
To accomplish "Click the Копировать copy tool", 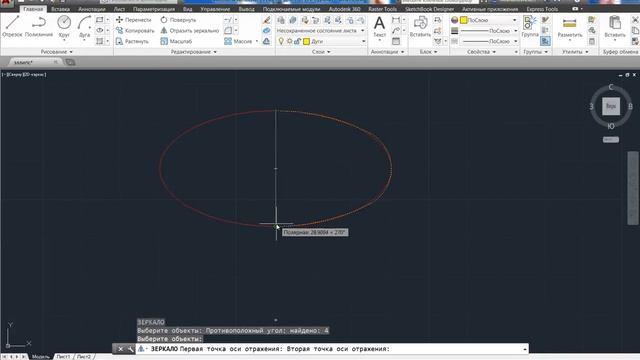I will pos(135,31).
